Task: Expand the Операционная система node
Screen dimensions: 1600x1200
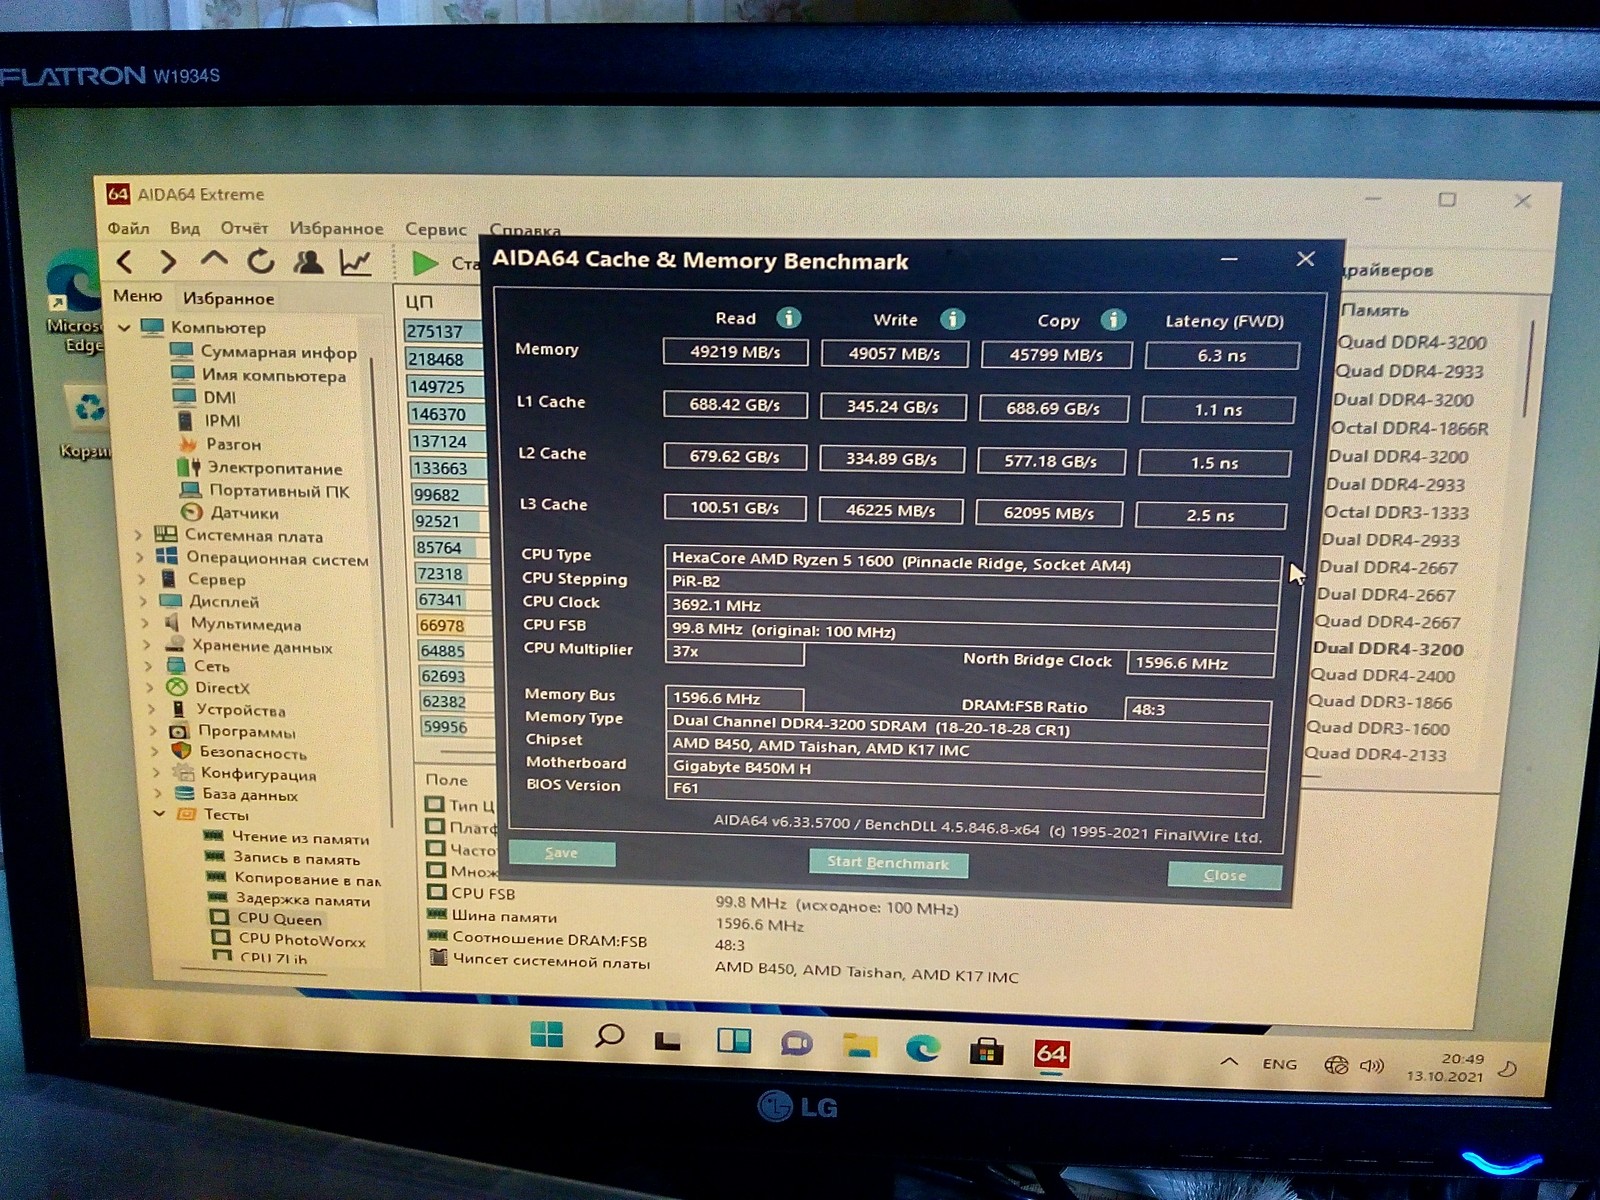Action: [x=141, y=558]
